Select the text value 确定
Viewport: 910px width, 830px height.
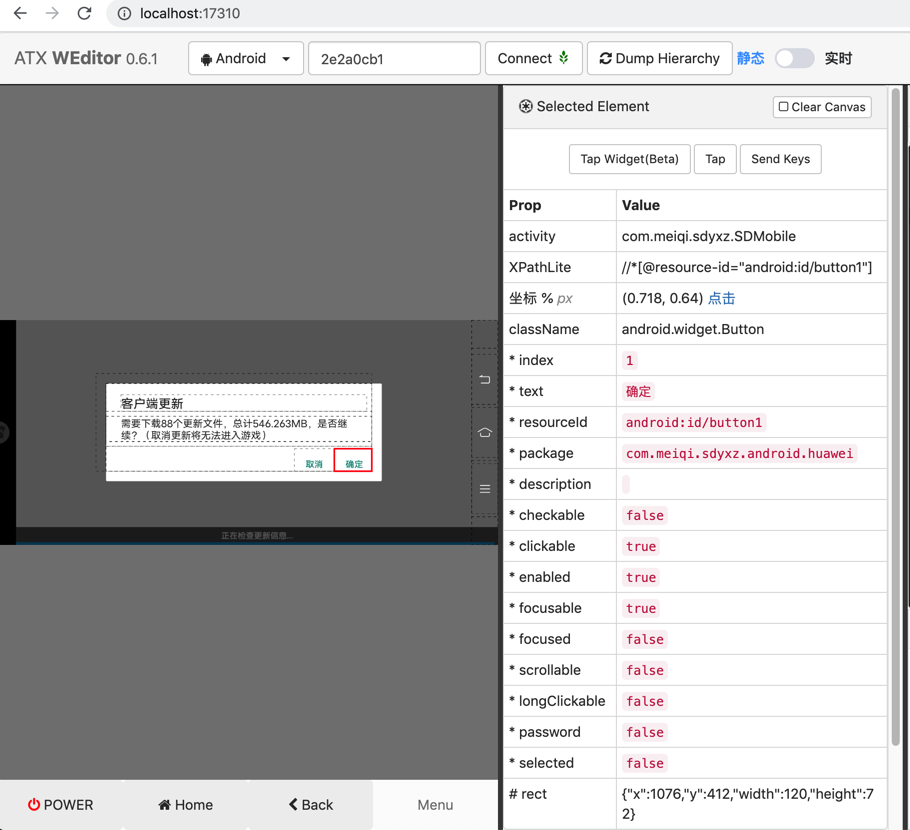(638, 391)
